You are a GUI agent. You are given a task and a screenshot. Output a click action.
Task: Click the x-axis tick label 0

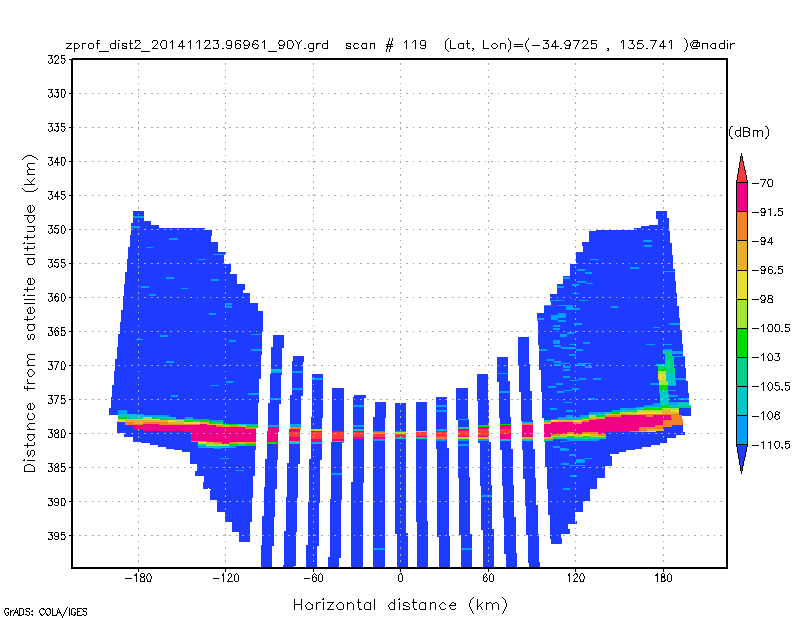pyautogui.click(x=401, y=578)
